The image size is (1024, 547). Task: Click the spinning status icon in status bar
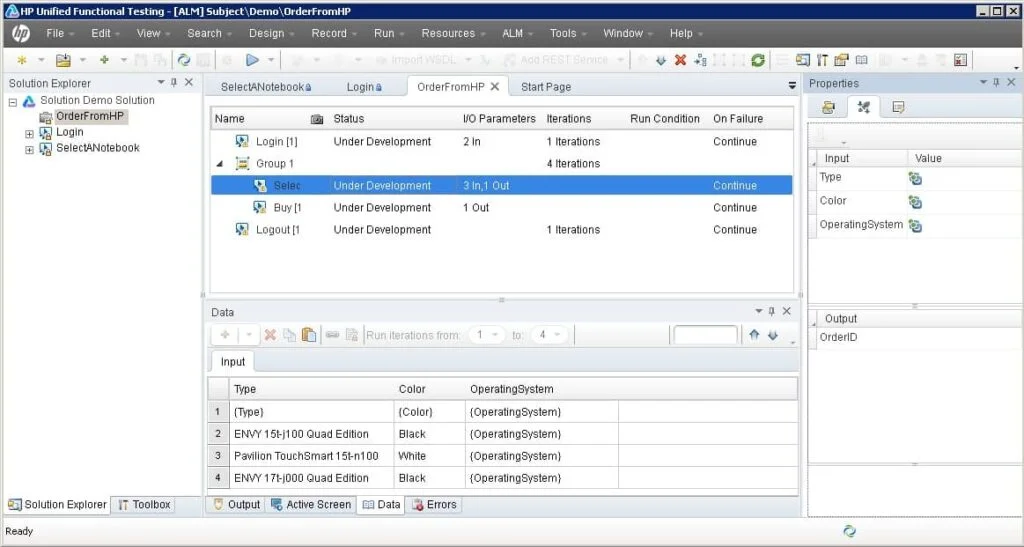pyautogui.click(x=849, y=531)
